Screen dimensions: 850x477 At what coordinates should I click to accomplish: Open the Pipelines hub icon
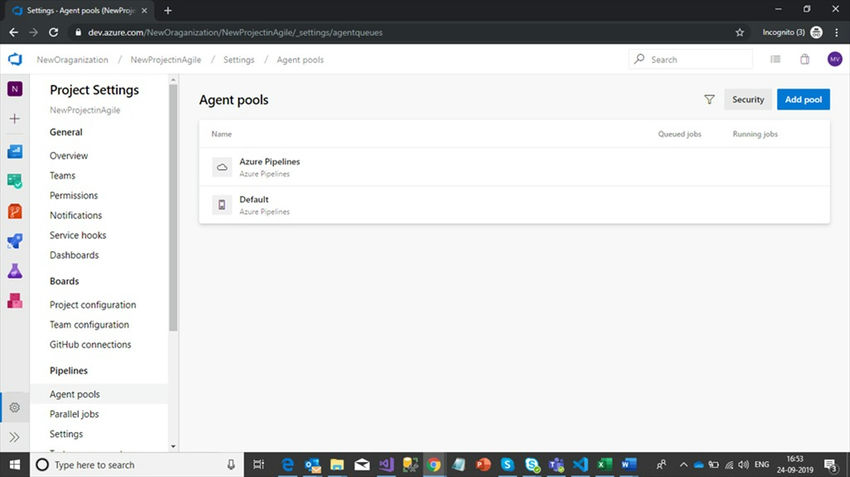tap(15, 241)
